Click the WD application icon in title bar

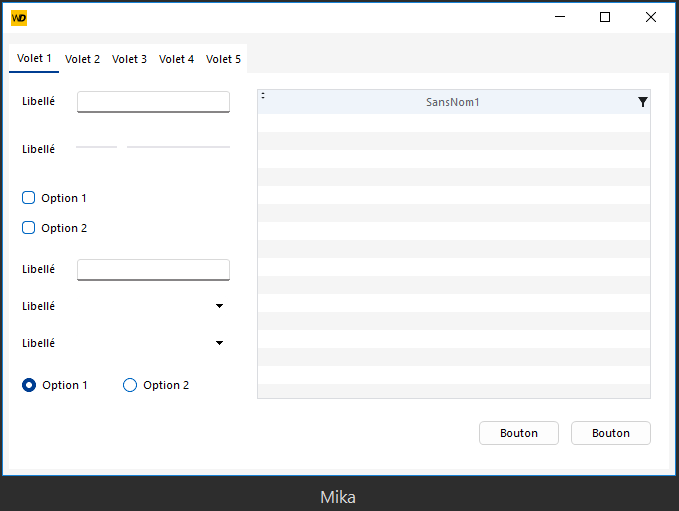[x=19, y=17]
